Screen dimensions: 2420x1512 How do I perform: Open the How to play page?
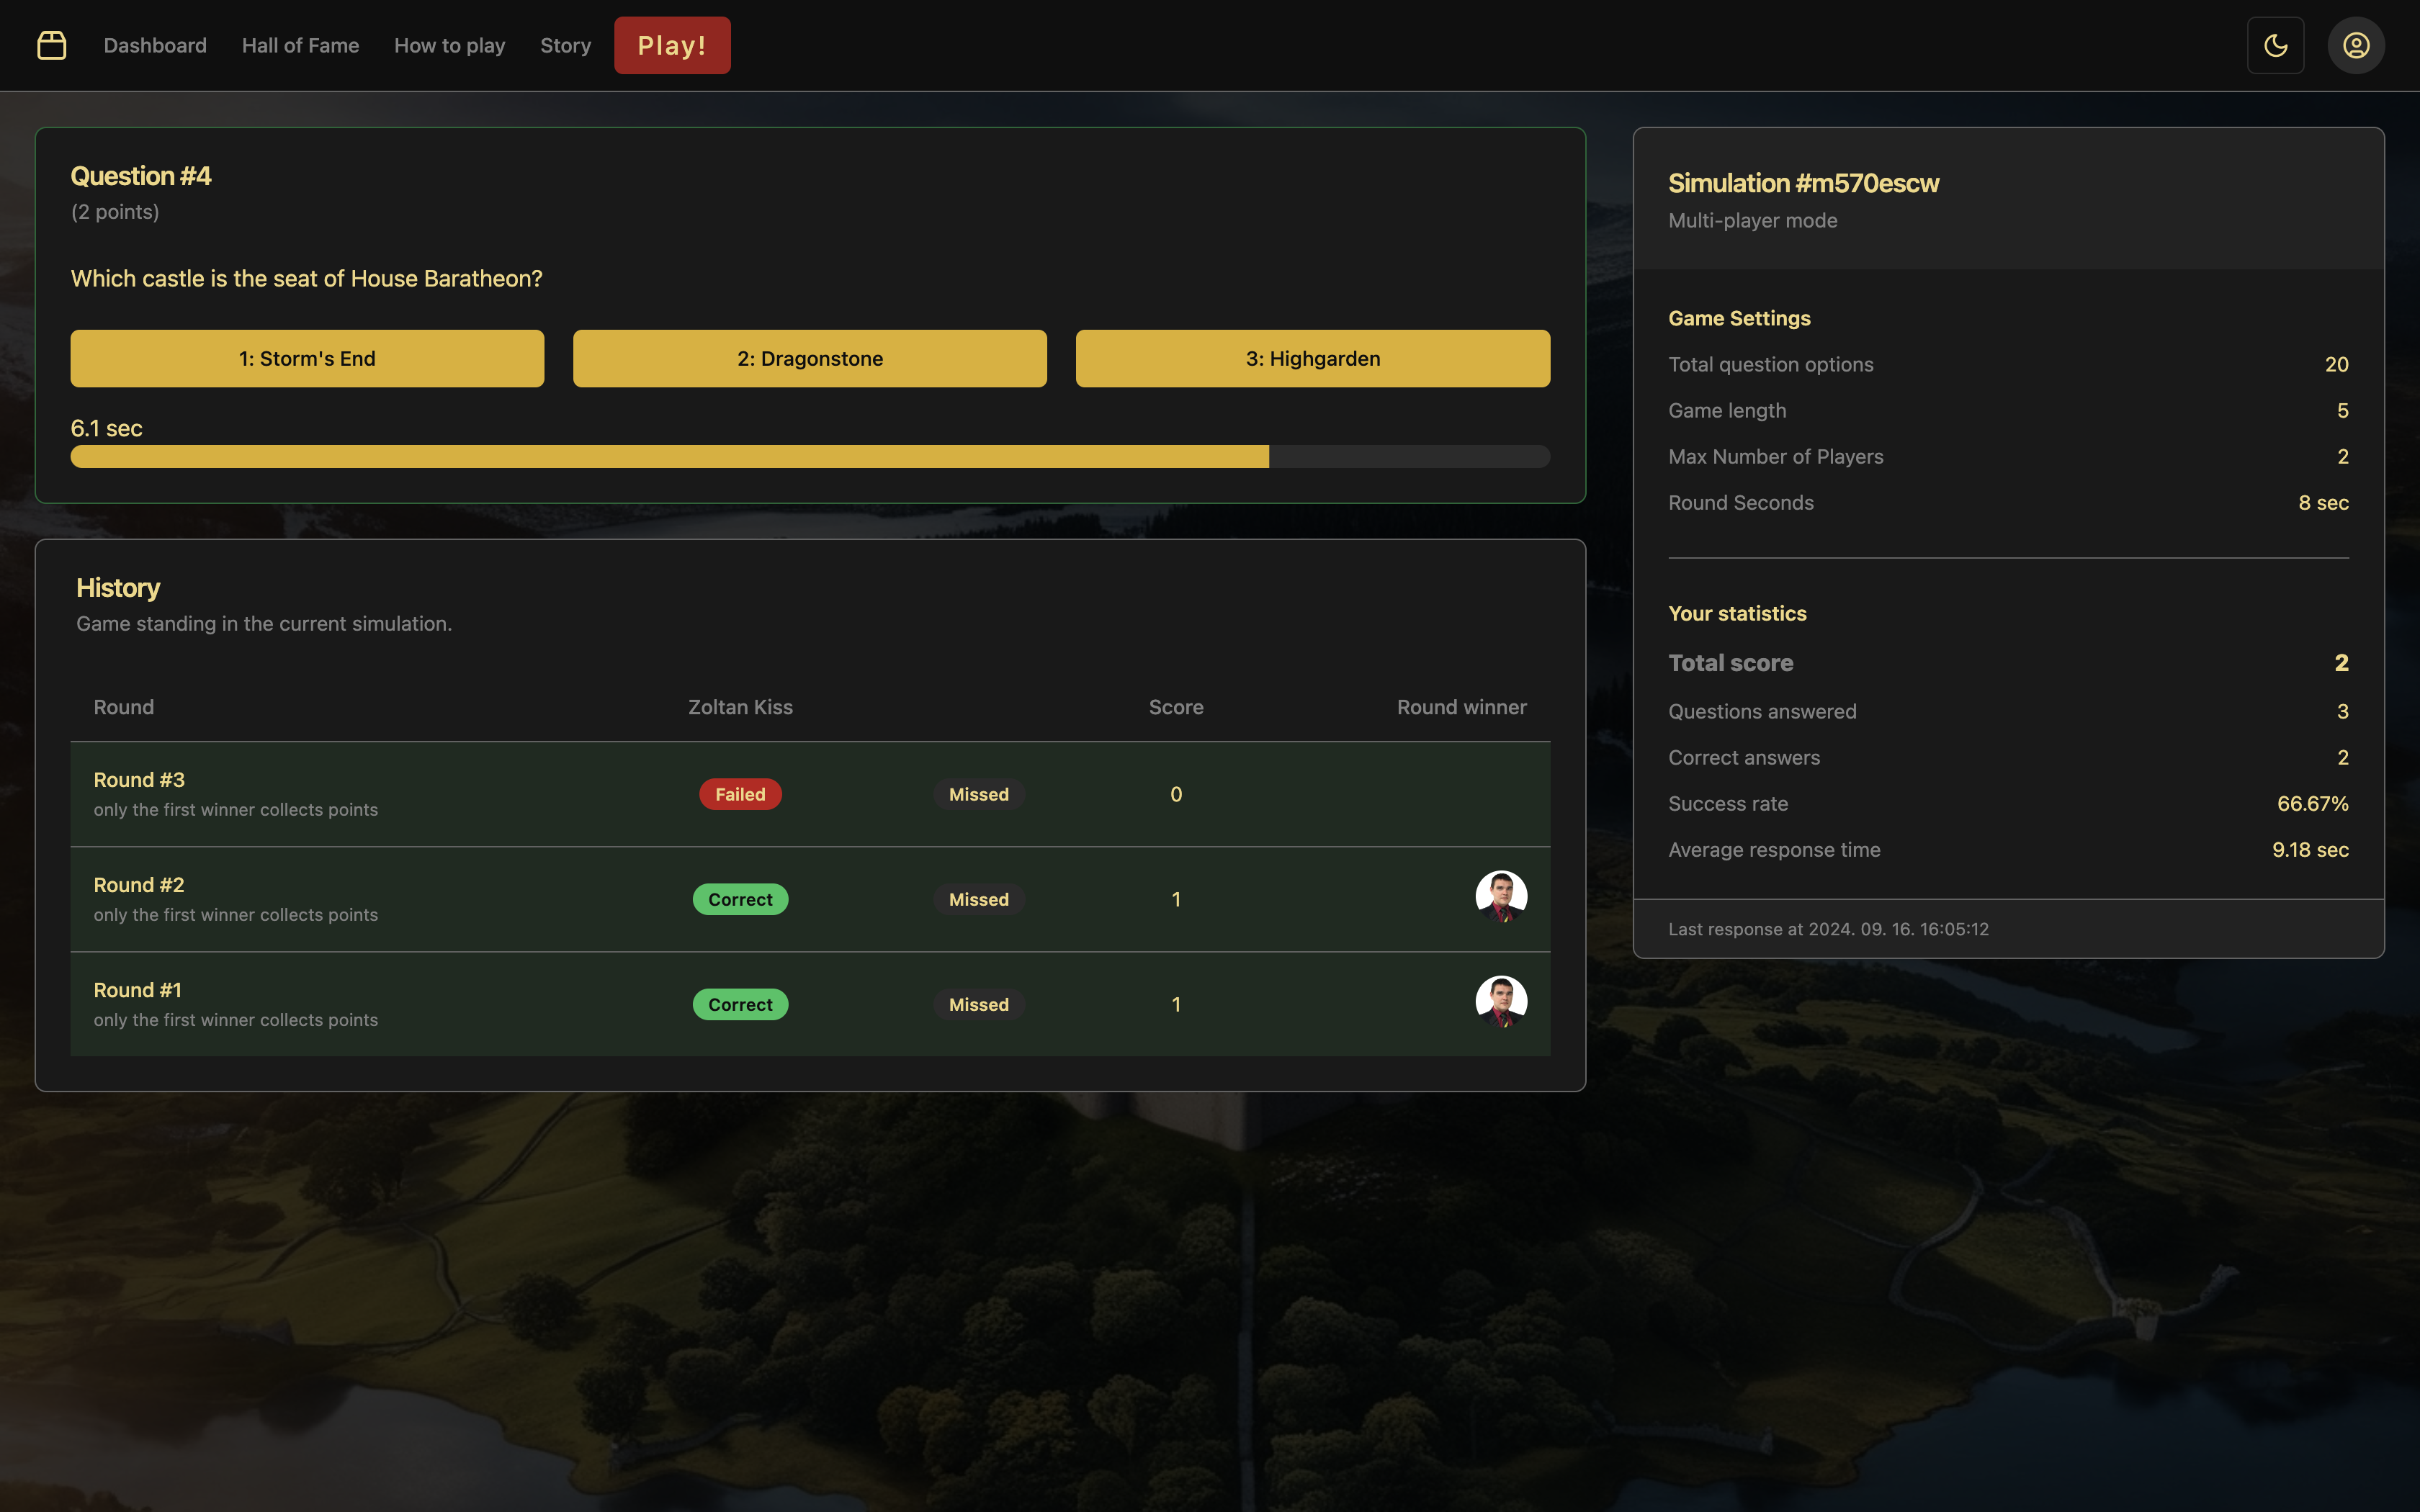449,45
